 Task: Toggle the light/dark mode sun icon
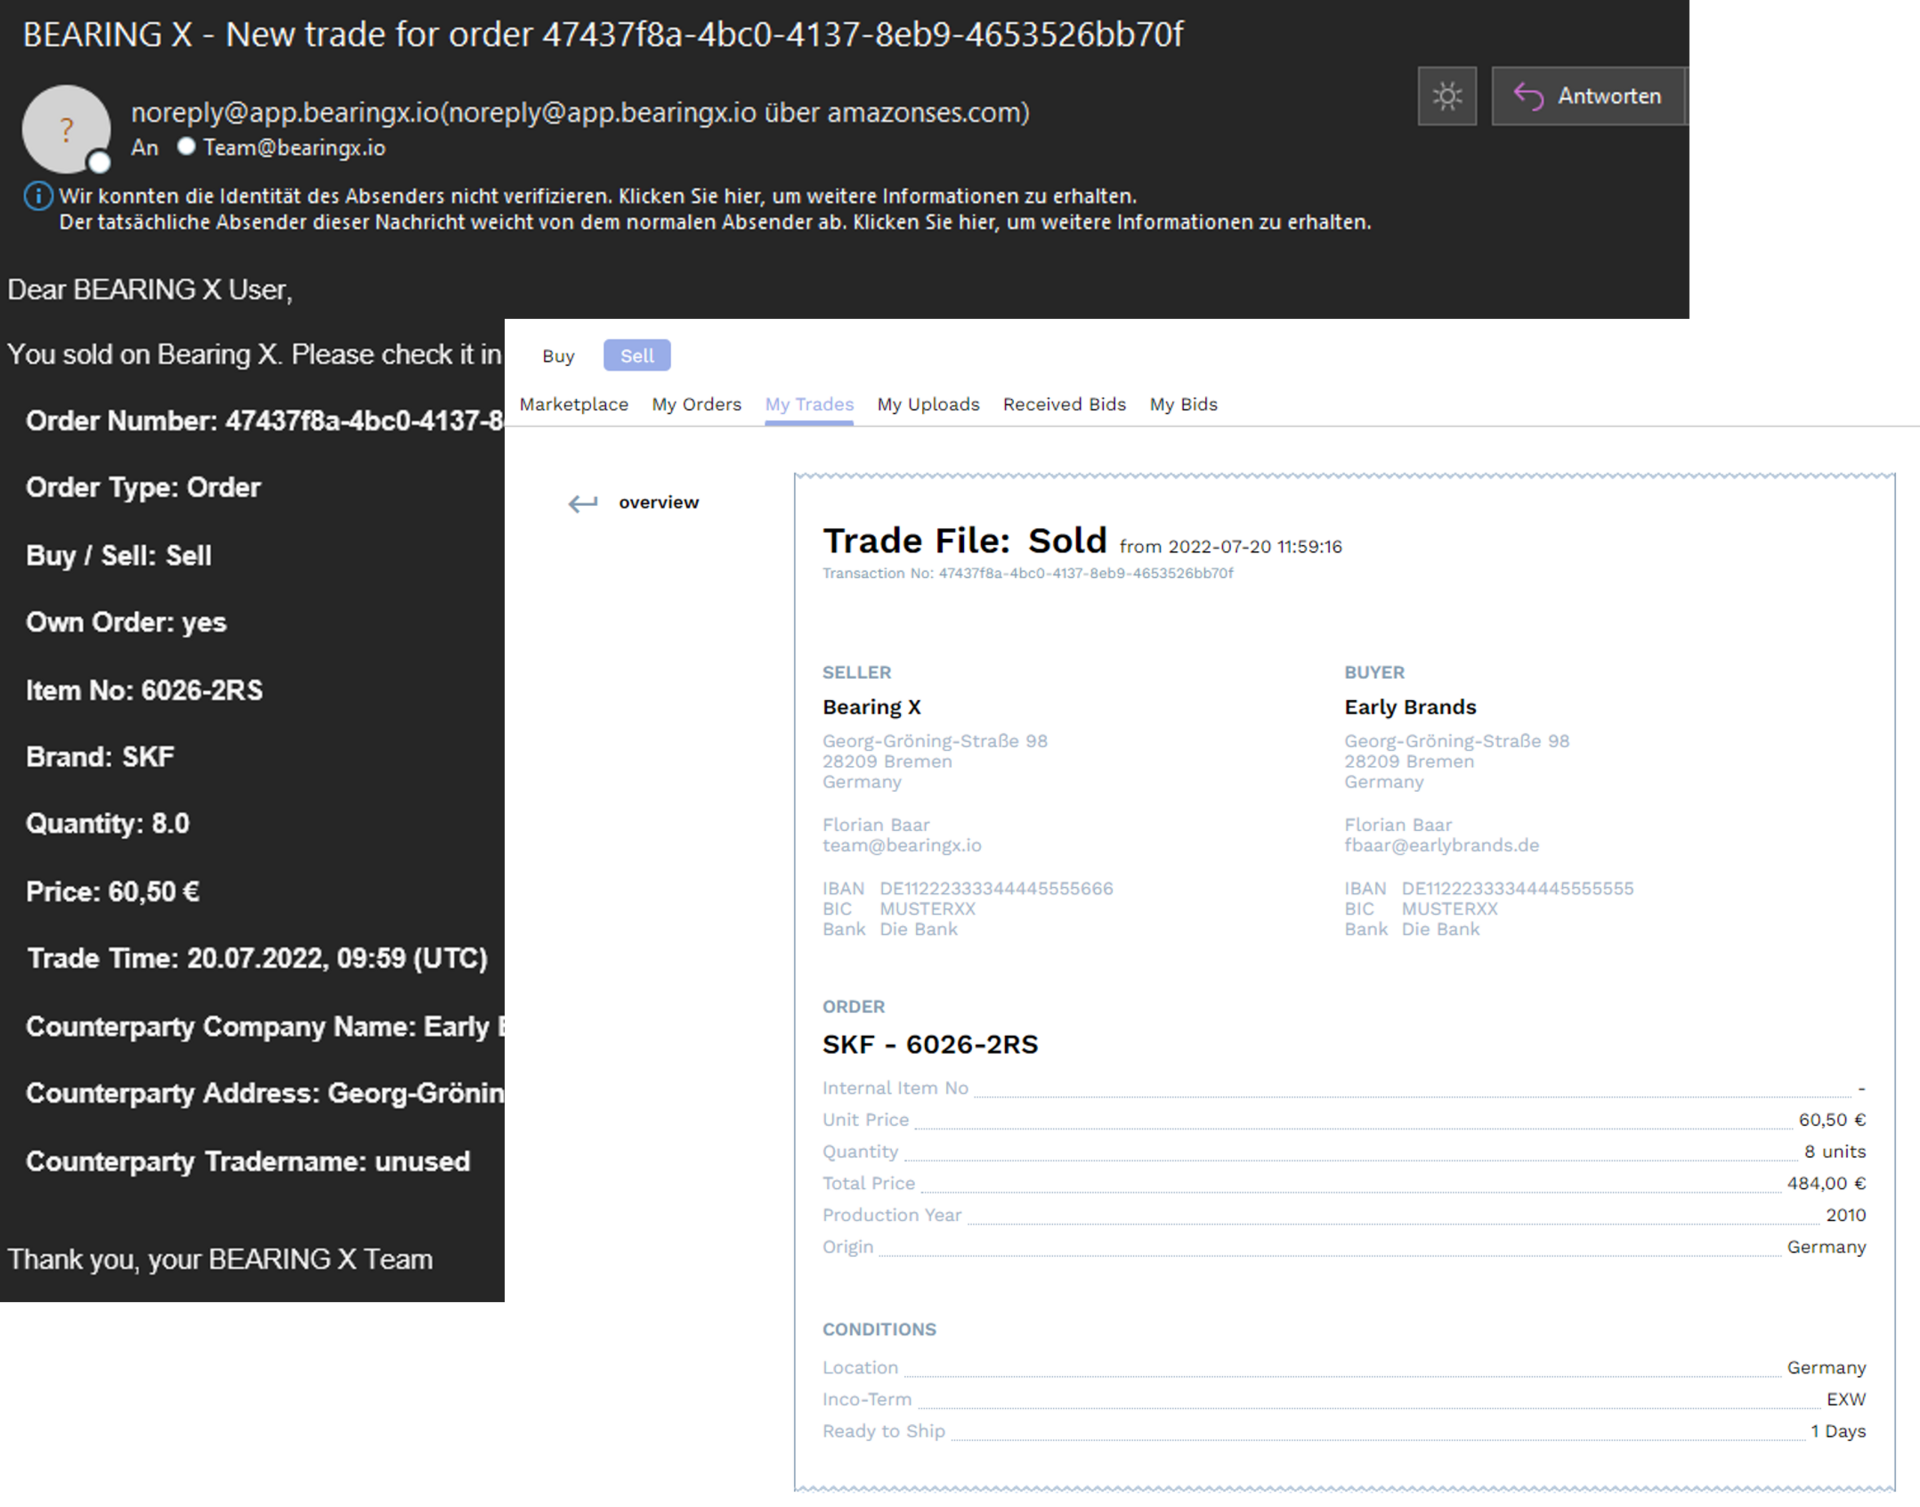pos(1447,96)
